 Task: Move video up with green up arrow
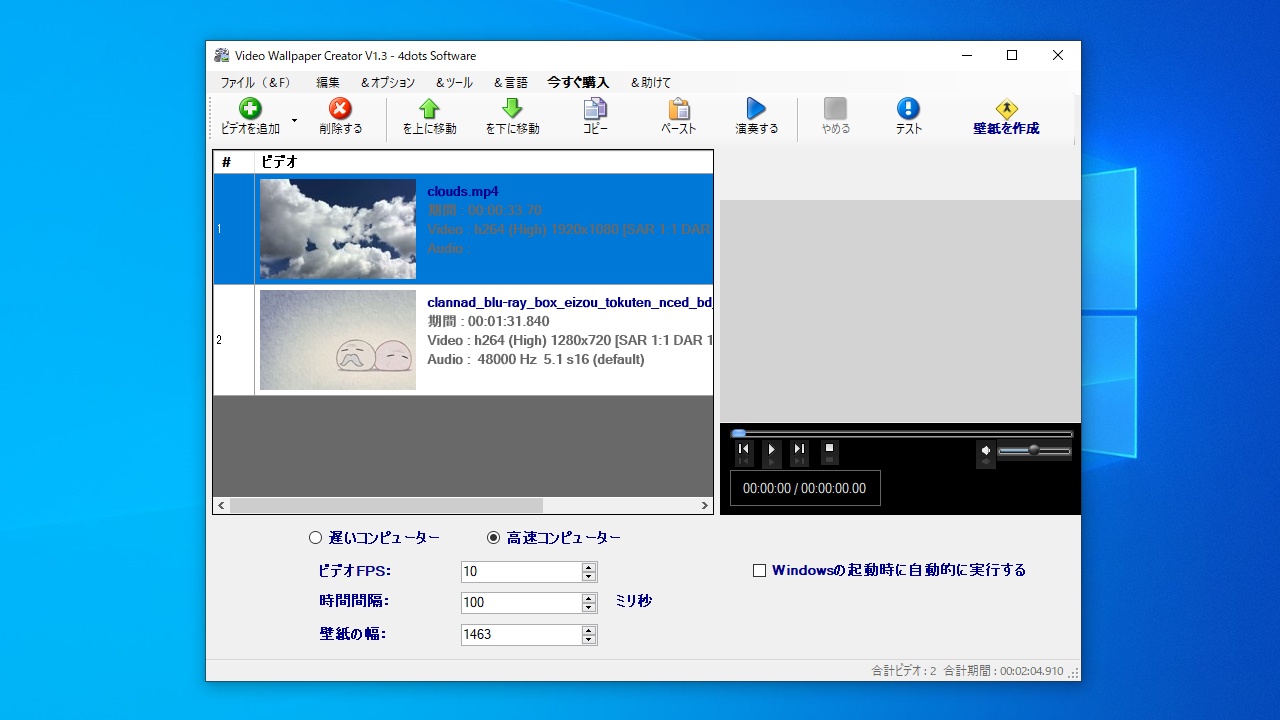pyautogui.click(x=429, y=108)
